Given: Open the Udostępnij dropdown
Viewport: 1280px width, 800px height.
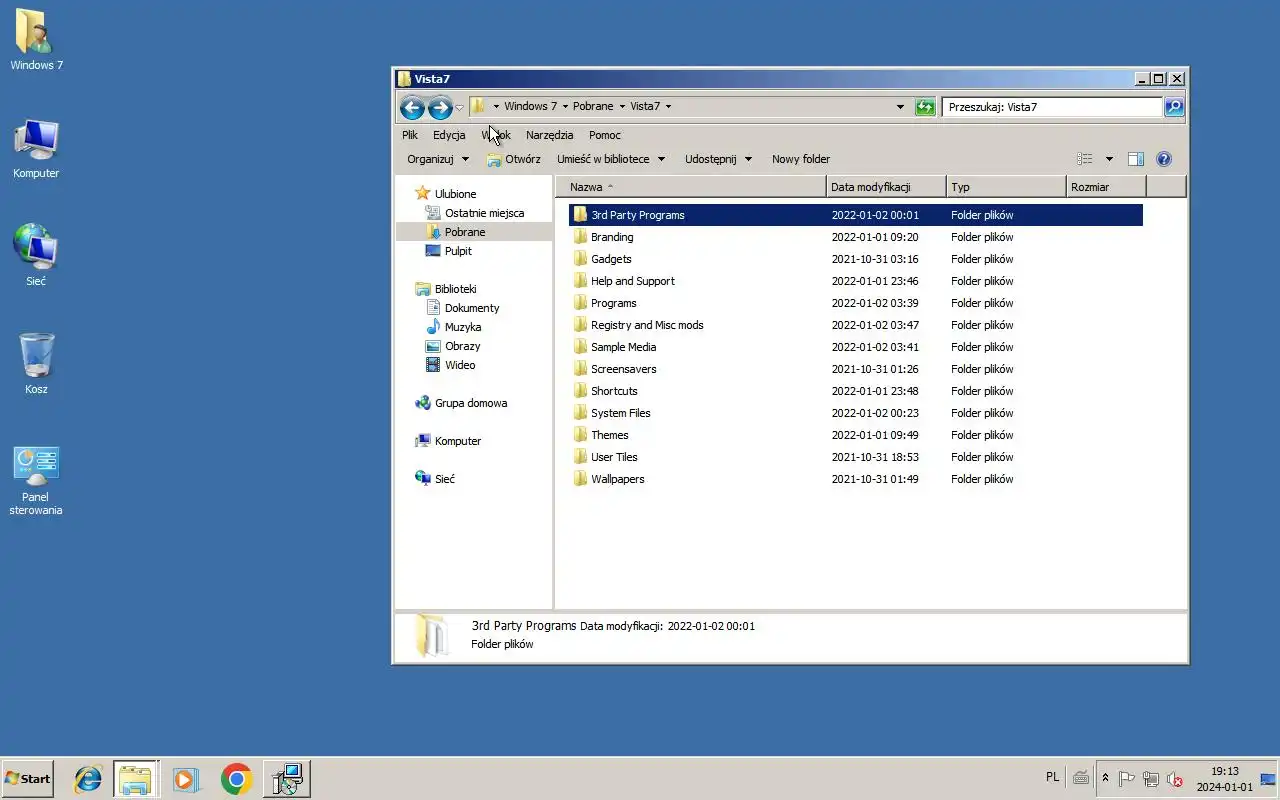Looking at the screenshot, I should point(718,159).
